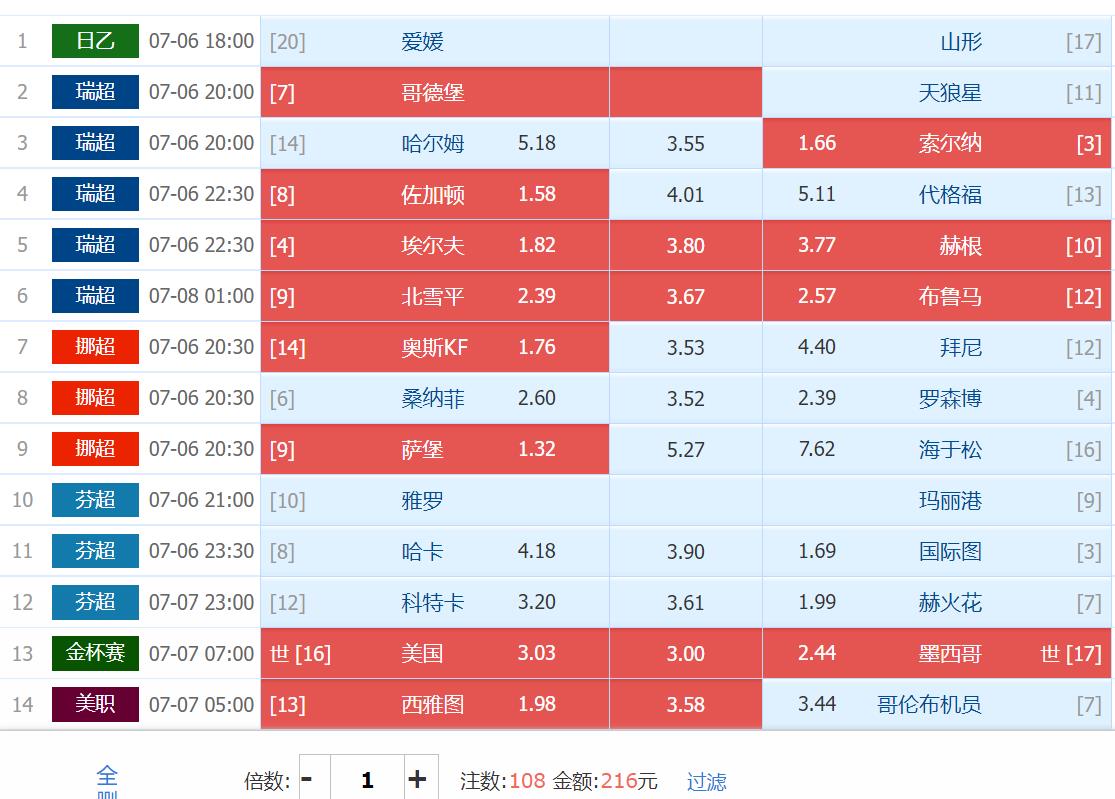This screenshot has height=799, width=1115.
Task: Select away team 山形 in match 1
Action: (x=937, y=42)
